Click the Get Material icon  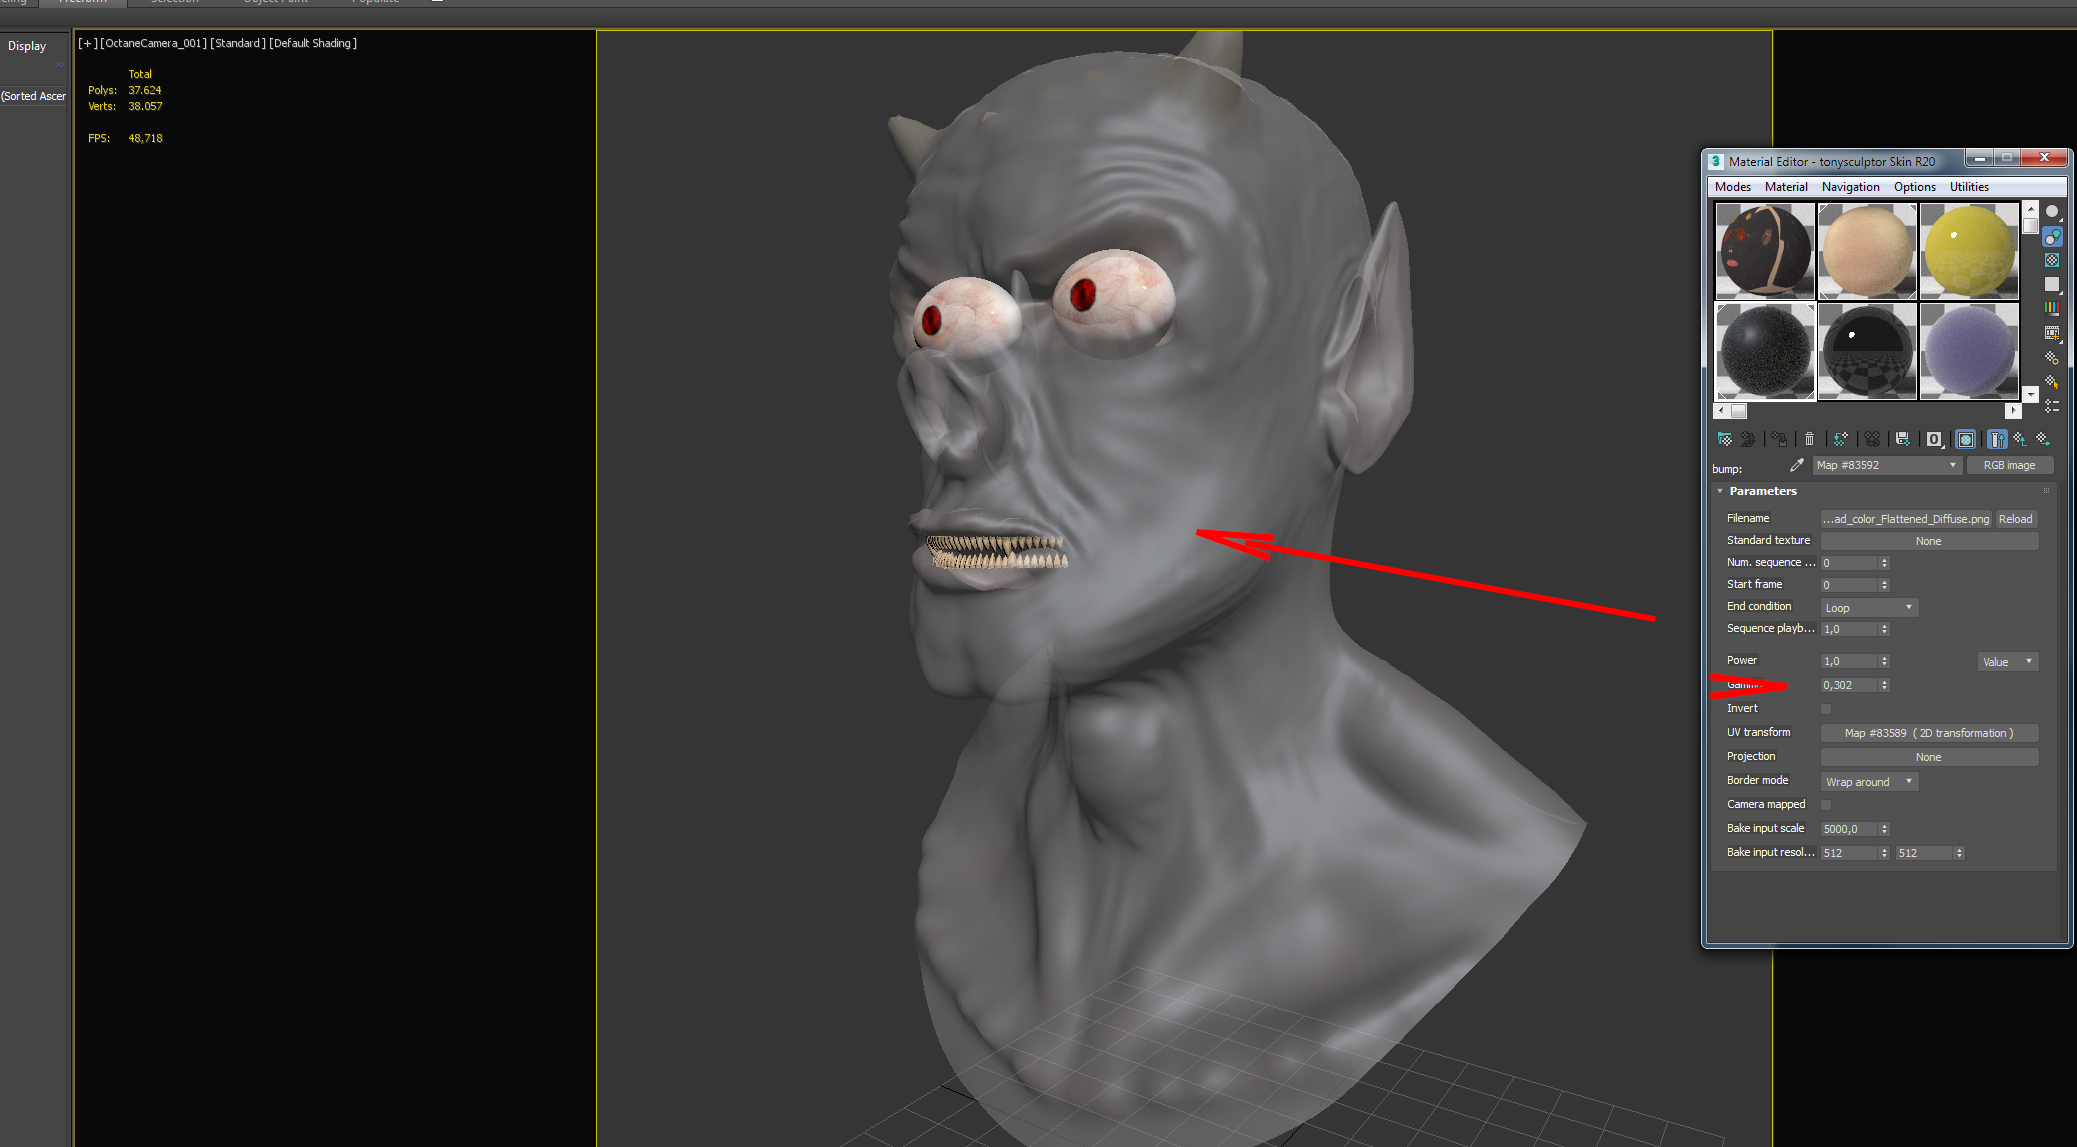pos(1725,439)
